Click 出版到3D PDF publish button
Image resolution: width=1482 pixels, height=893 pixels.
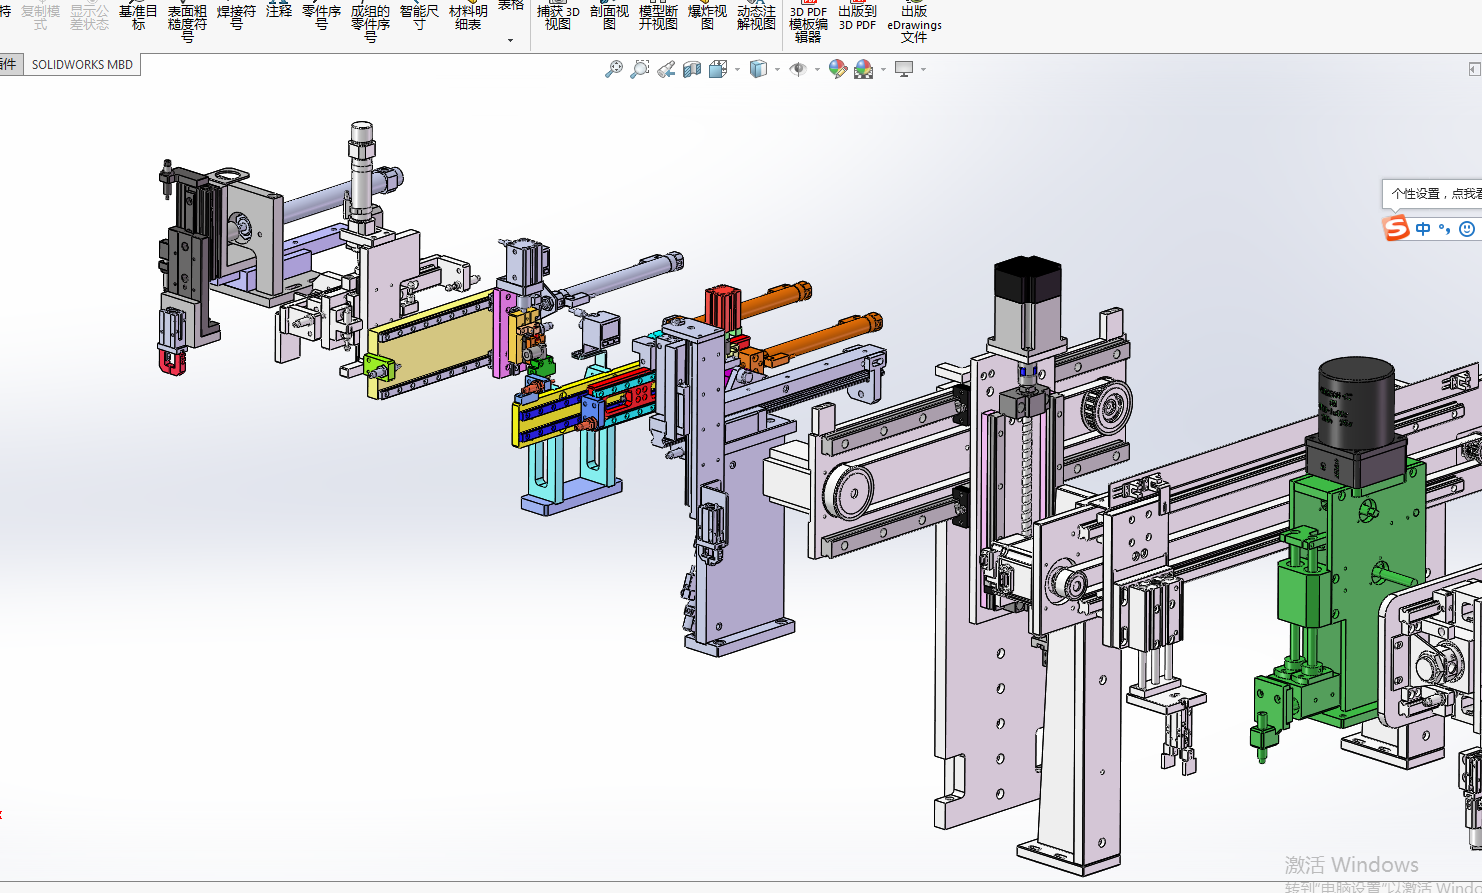857,17
